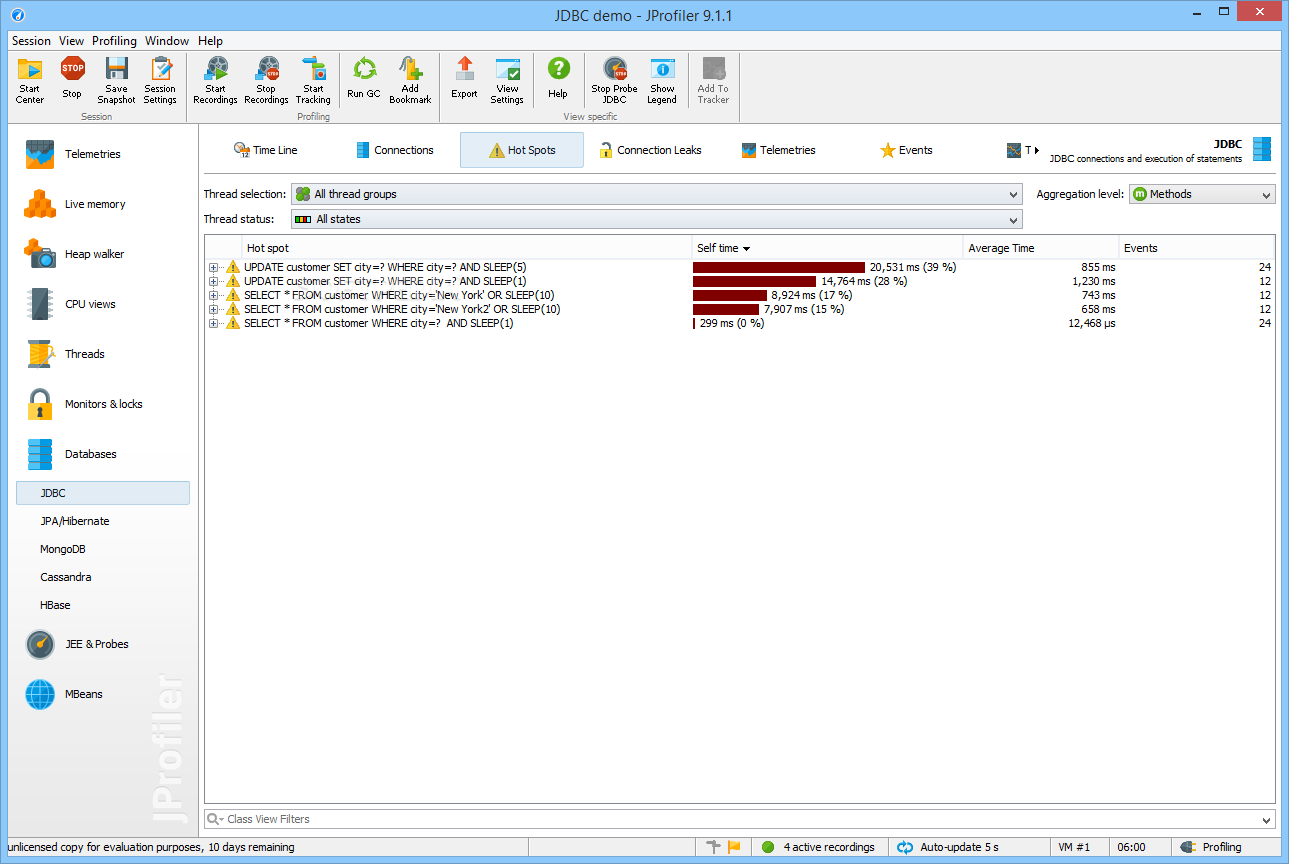Click the 20,531 ms self time bar
Image resolution: width=1289 pixels, height=864 pixels.
(779, 267)
